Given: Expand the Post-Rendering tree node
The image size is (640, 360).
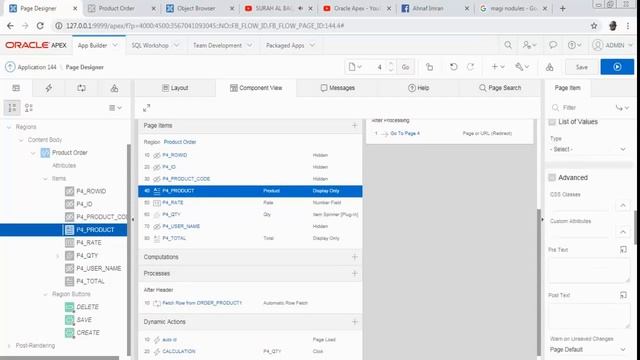Looking at the screenshot, I should (9, 346).
